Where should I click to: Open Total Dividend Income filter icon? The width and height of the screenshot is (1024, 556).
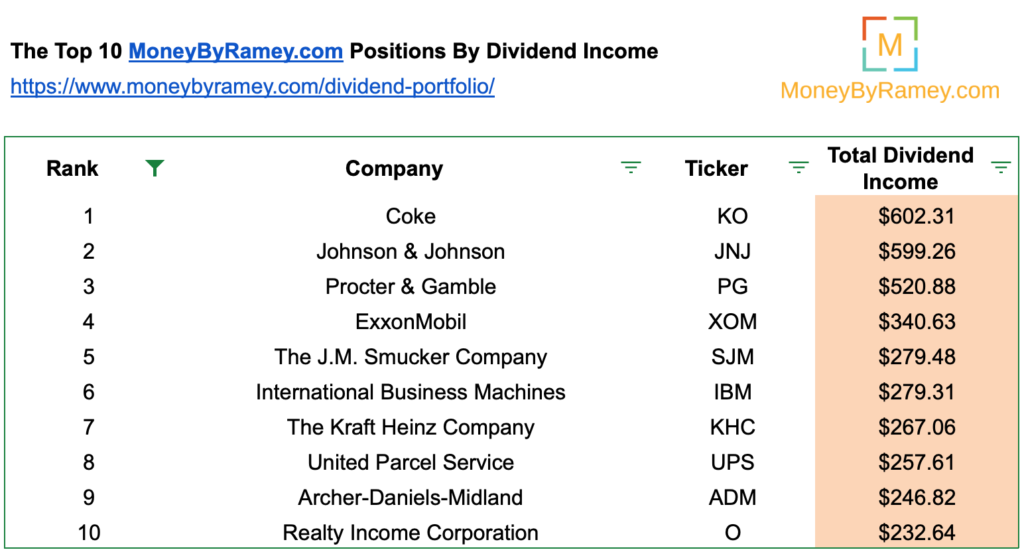(x=1000, y=168)
